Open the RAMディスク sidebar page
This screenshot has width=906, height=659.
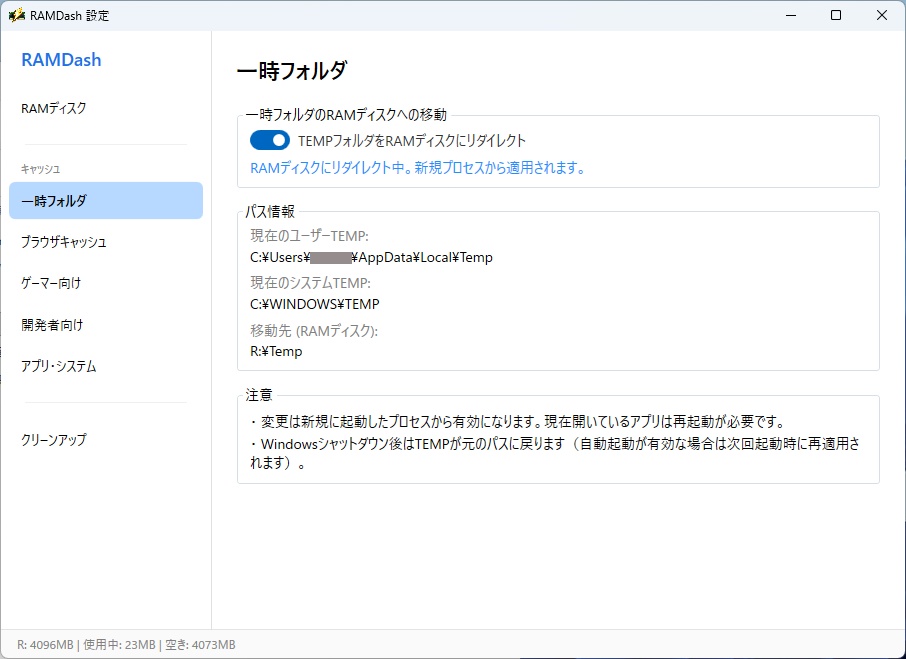[106, 108]
